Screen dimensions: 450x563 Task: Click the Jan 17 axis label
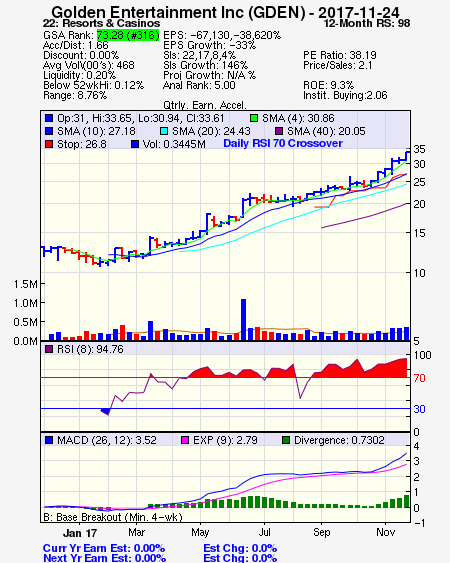(x=80, y=533)
